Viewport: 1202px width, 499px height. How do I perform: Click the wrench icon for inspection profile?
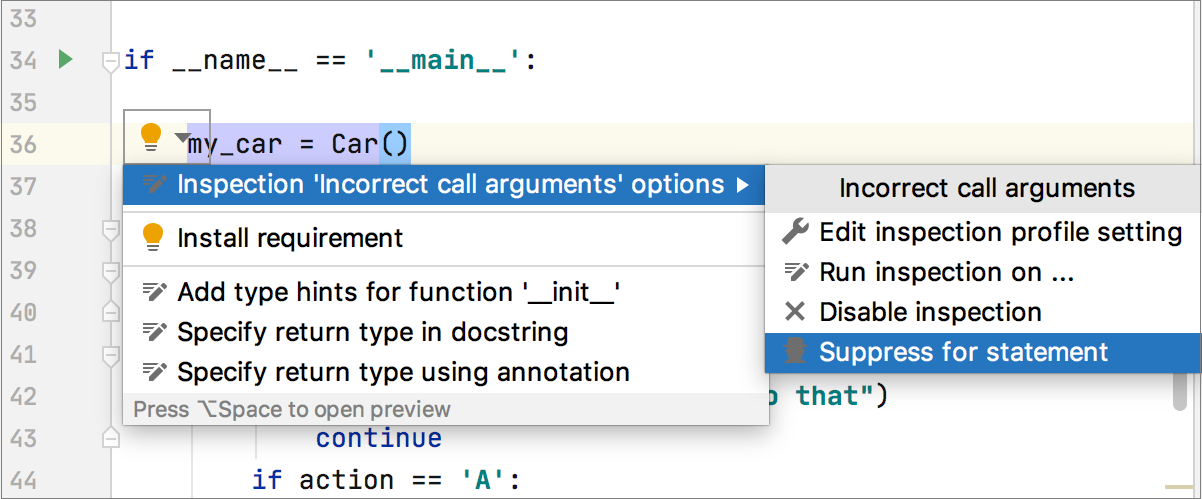(x=795, y=232)
